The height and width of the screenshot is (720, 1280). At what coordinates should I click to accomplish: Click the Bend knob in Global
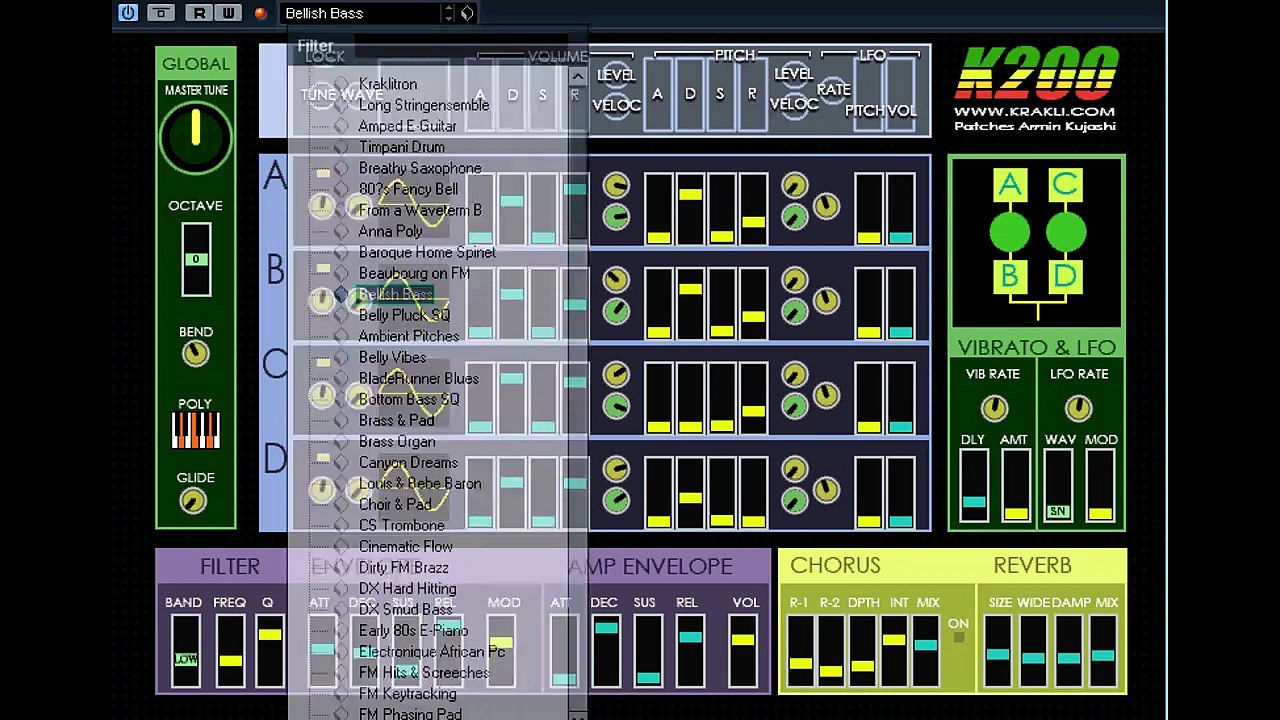[195, 354]
